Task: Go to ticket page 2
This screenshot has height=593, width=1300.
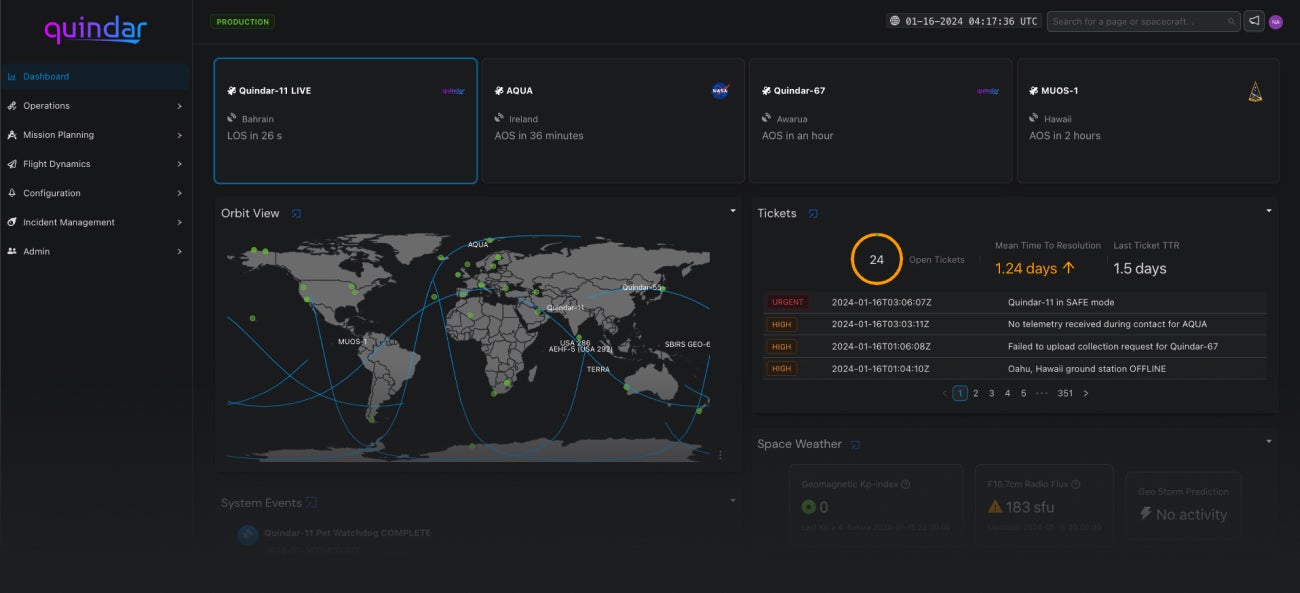Action: coord(976,393)
